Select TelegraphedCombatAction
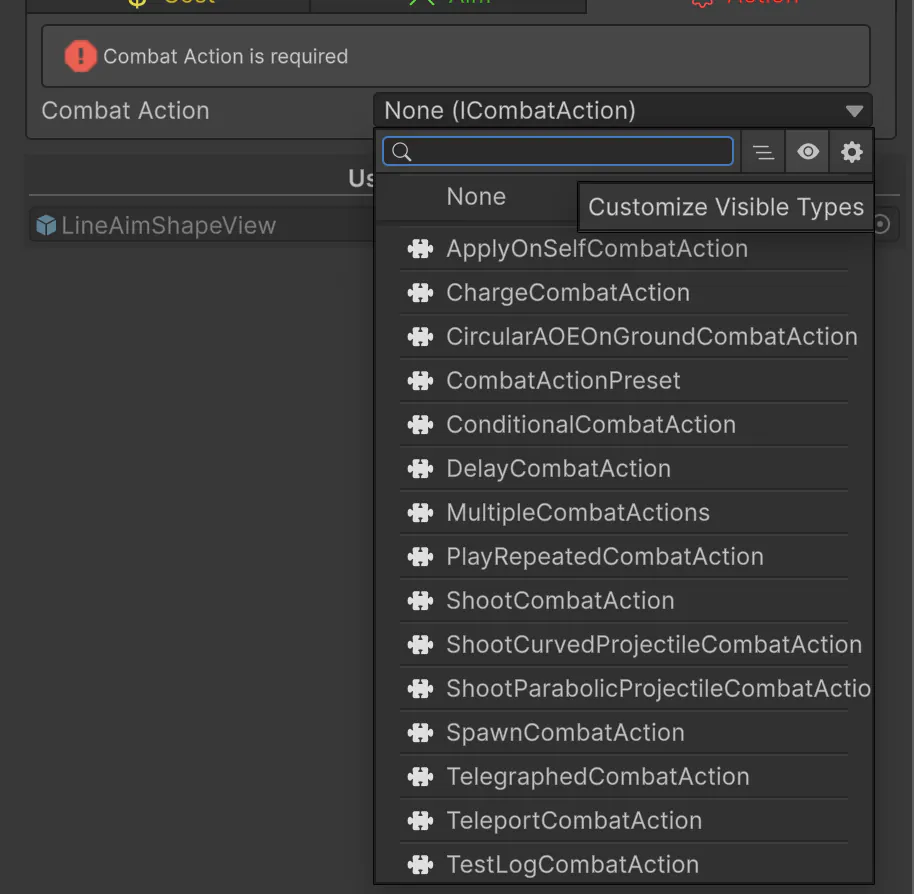The height and width of the screenshot is (894, 914). click(x=624, y=777)
